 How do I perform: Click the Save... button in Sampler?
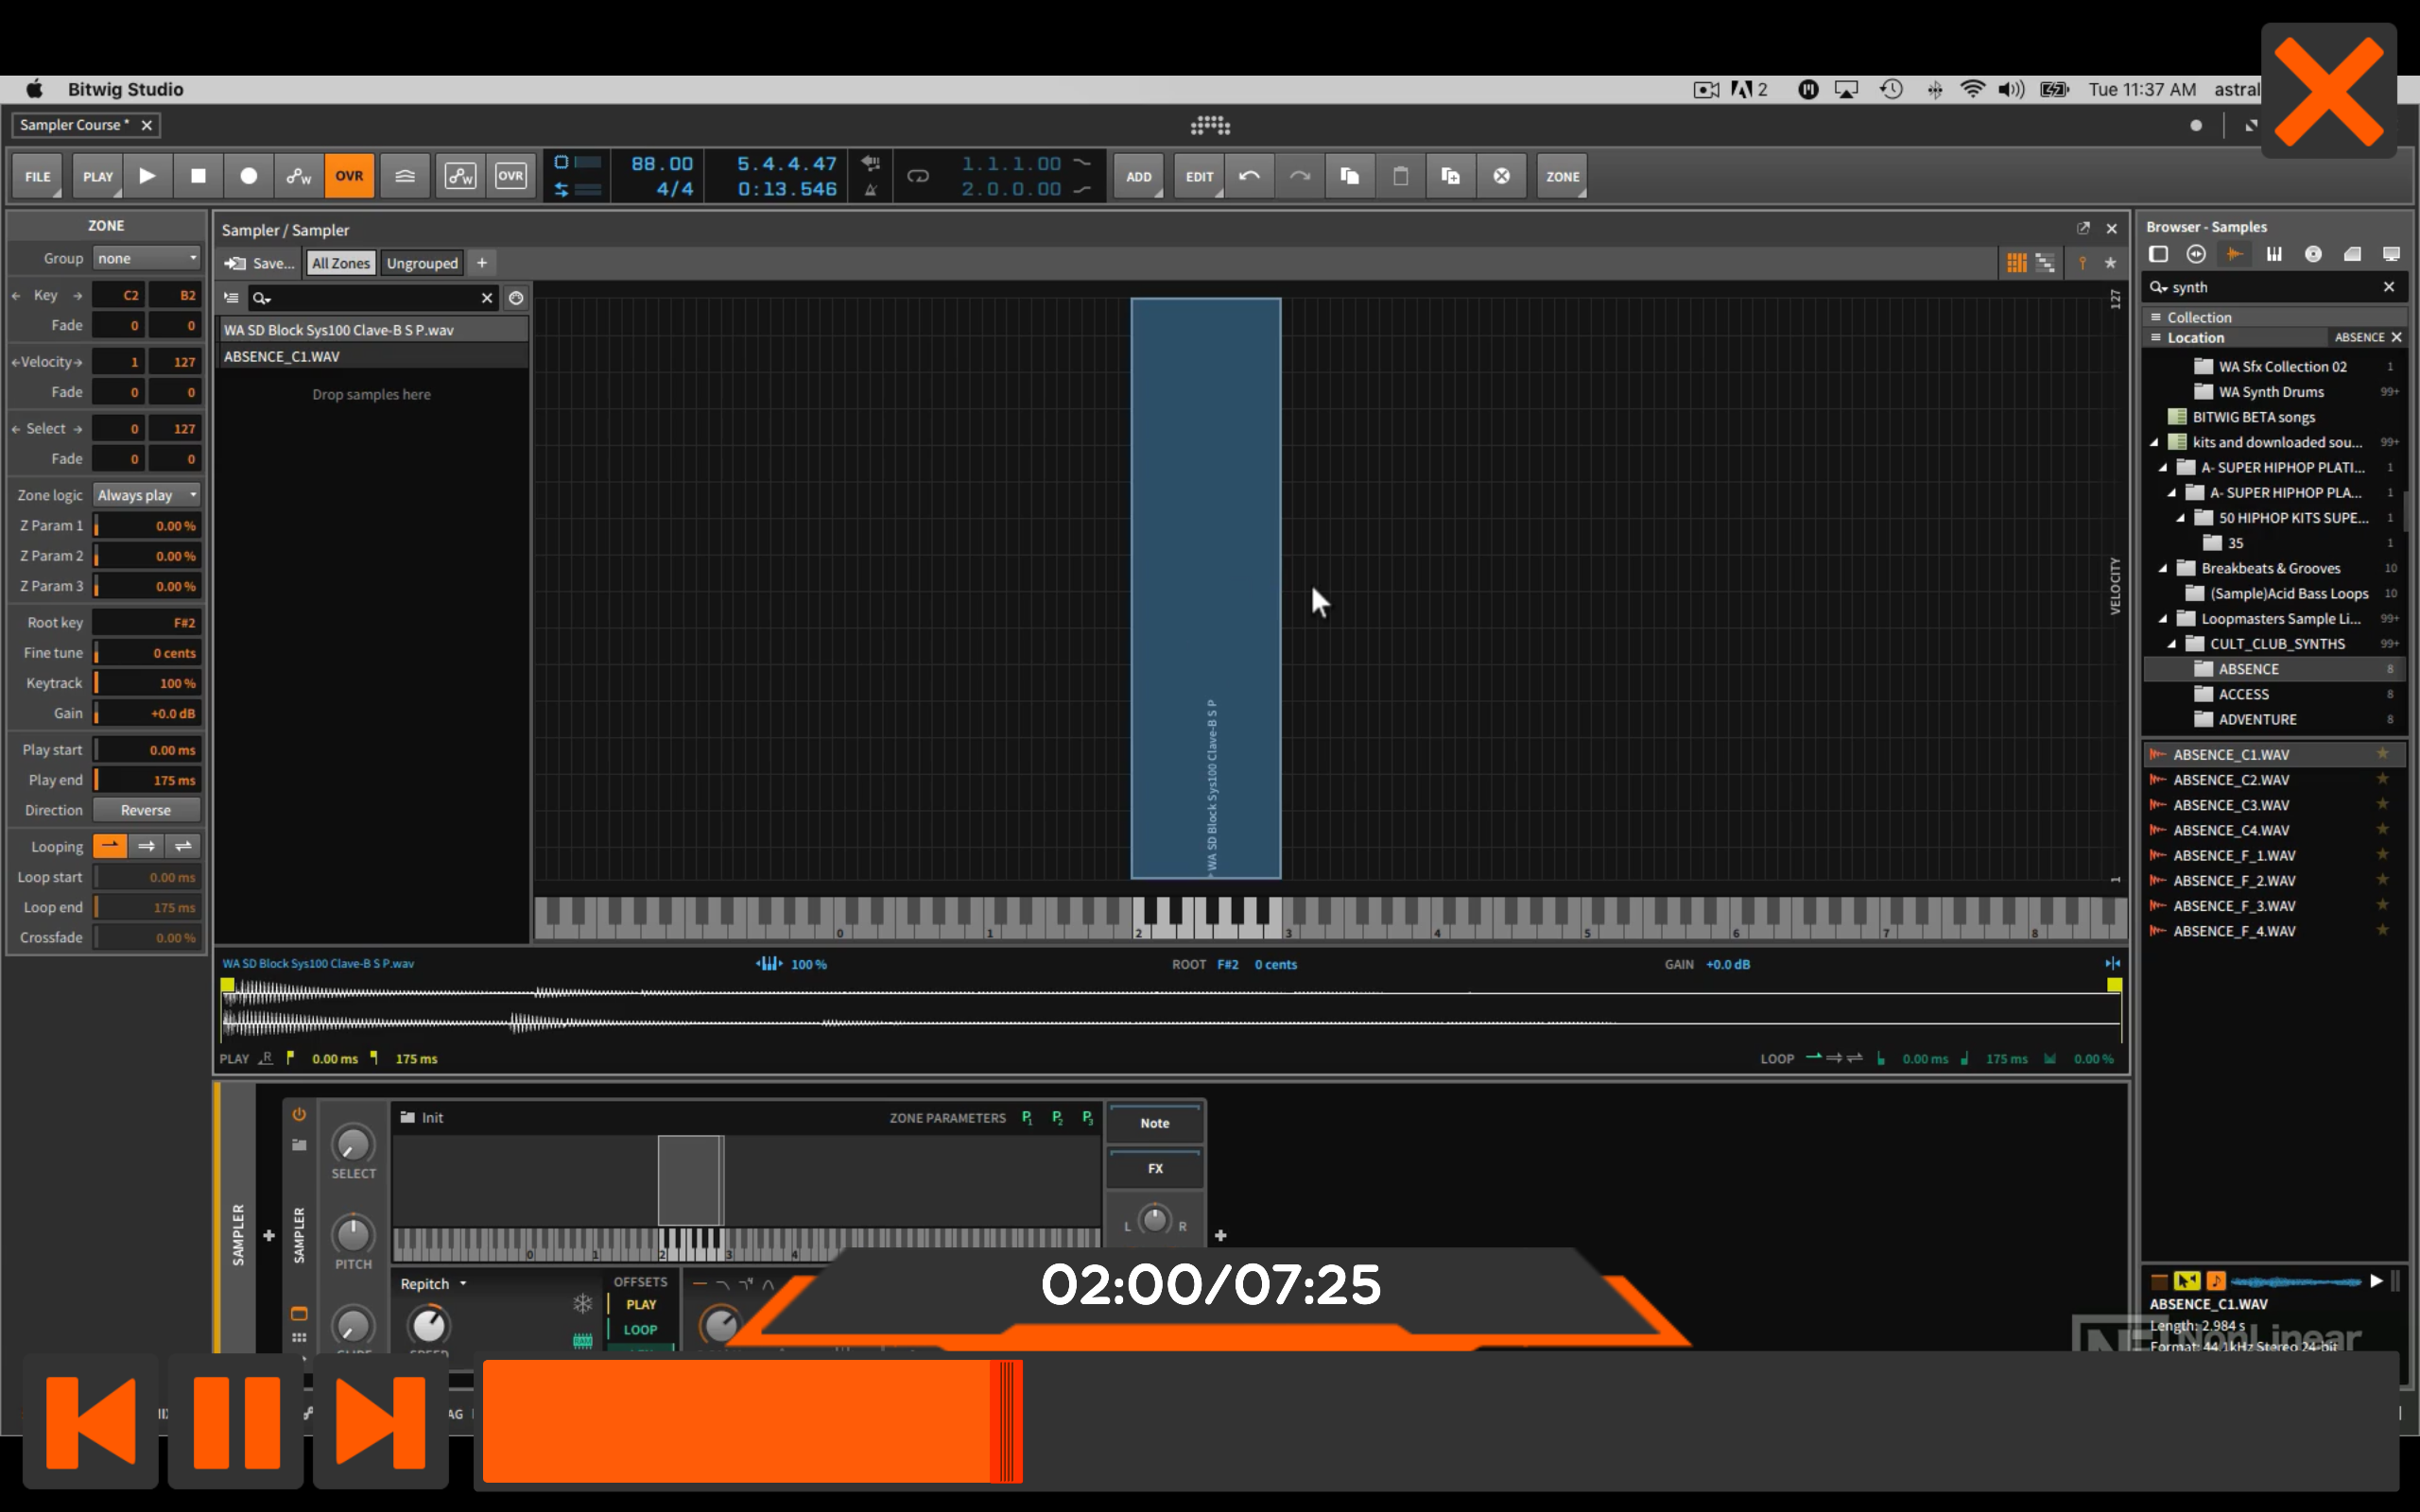[260, 263]
